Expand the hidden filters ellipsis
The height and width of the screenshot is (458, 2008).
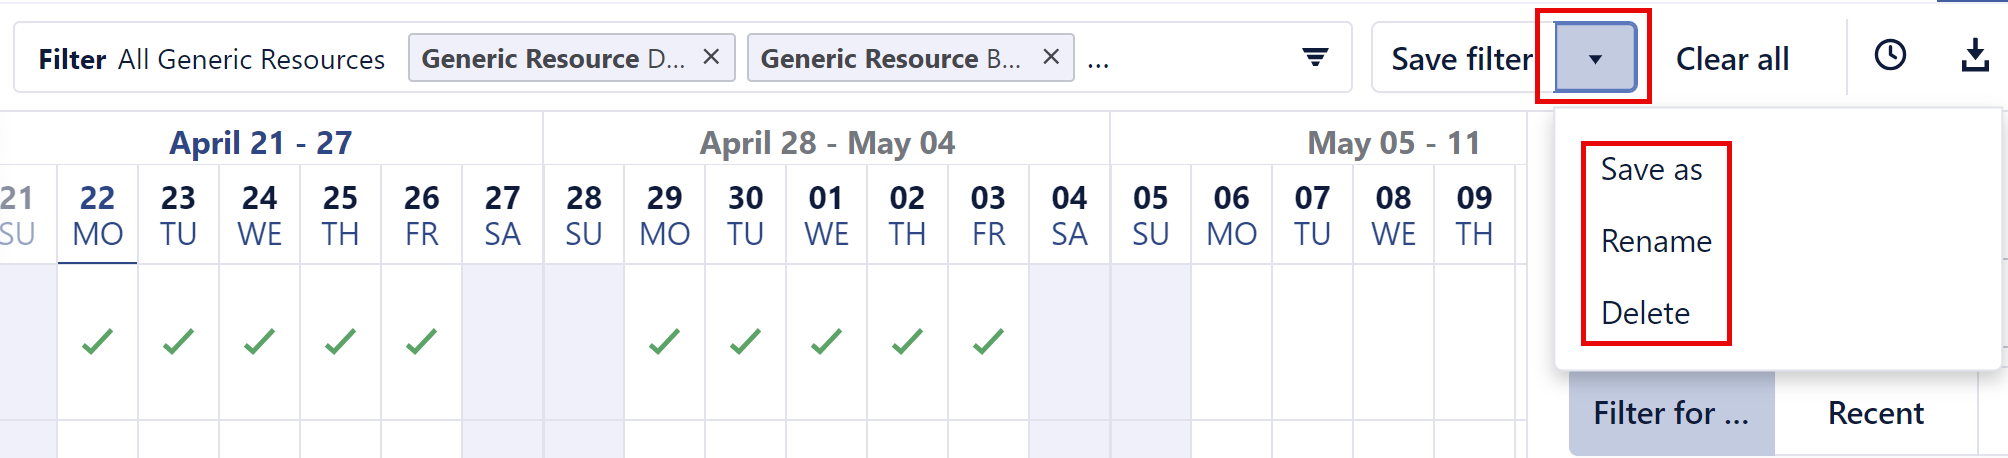coord(1098,62)
